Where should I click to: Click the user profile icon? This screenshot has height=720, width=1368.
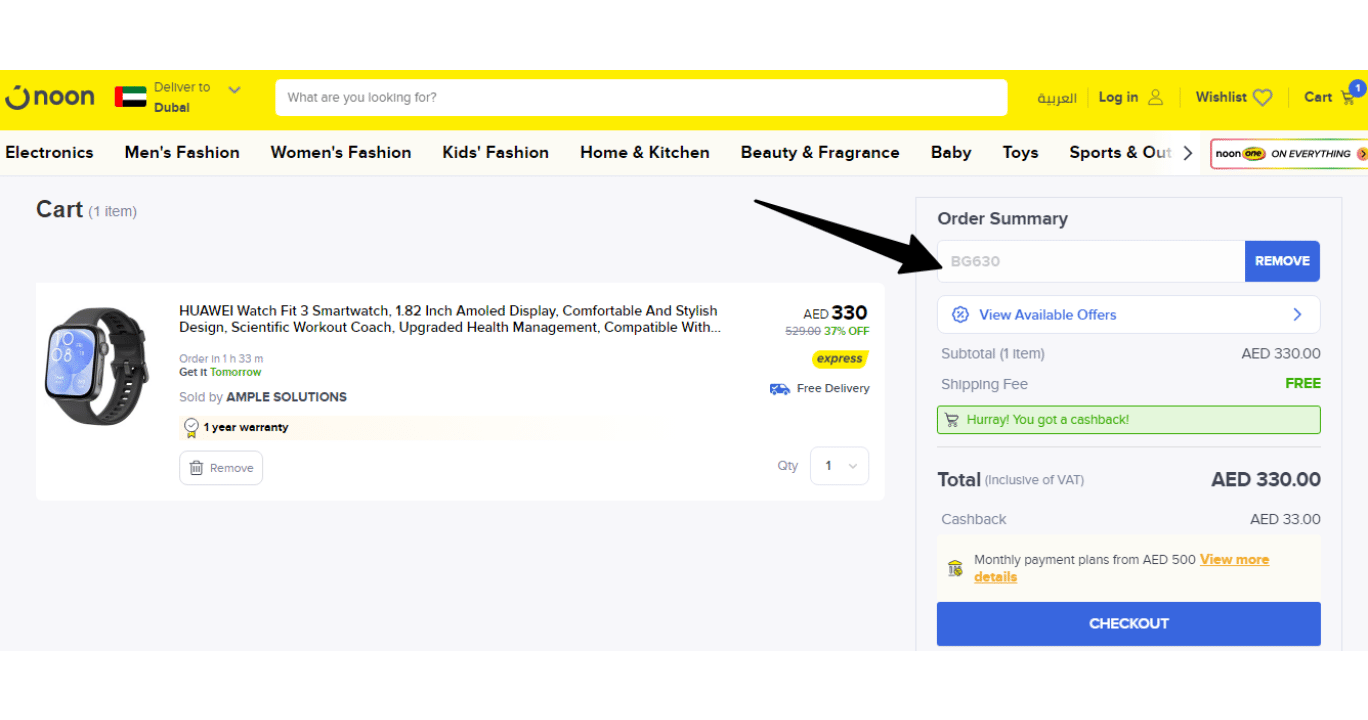(x=1155, y=97)
